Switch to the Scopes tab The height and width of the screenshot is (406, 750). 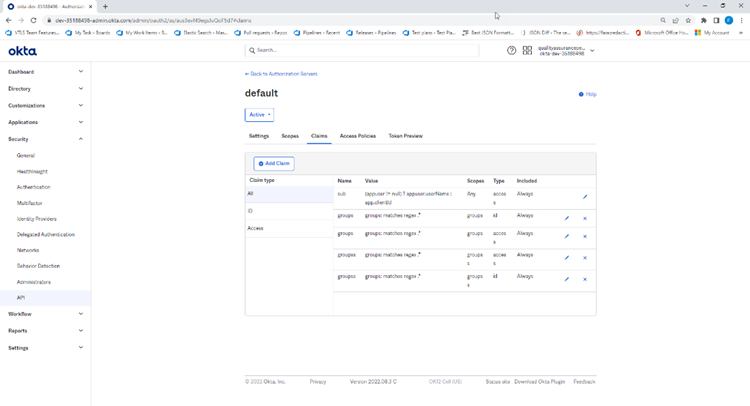click(290, 136)
